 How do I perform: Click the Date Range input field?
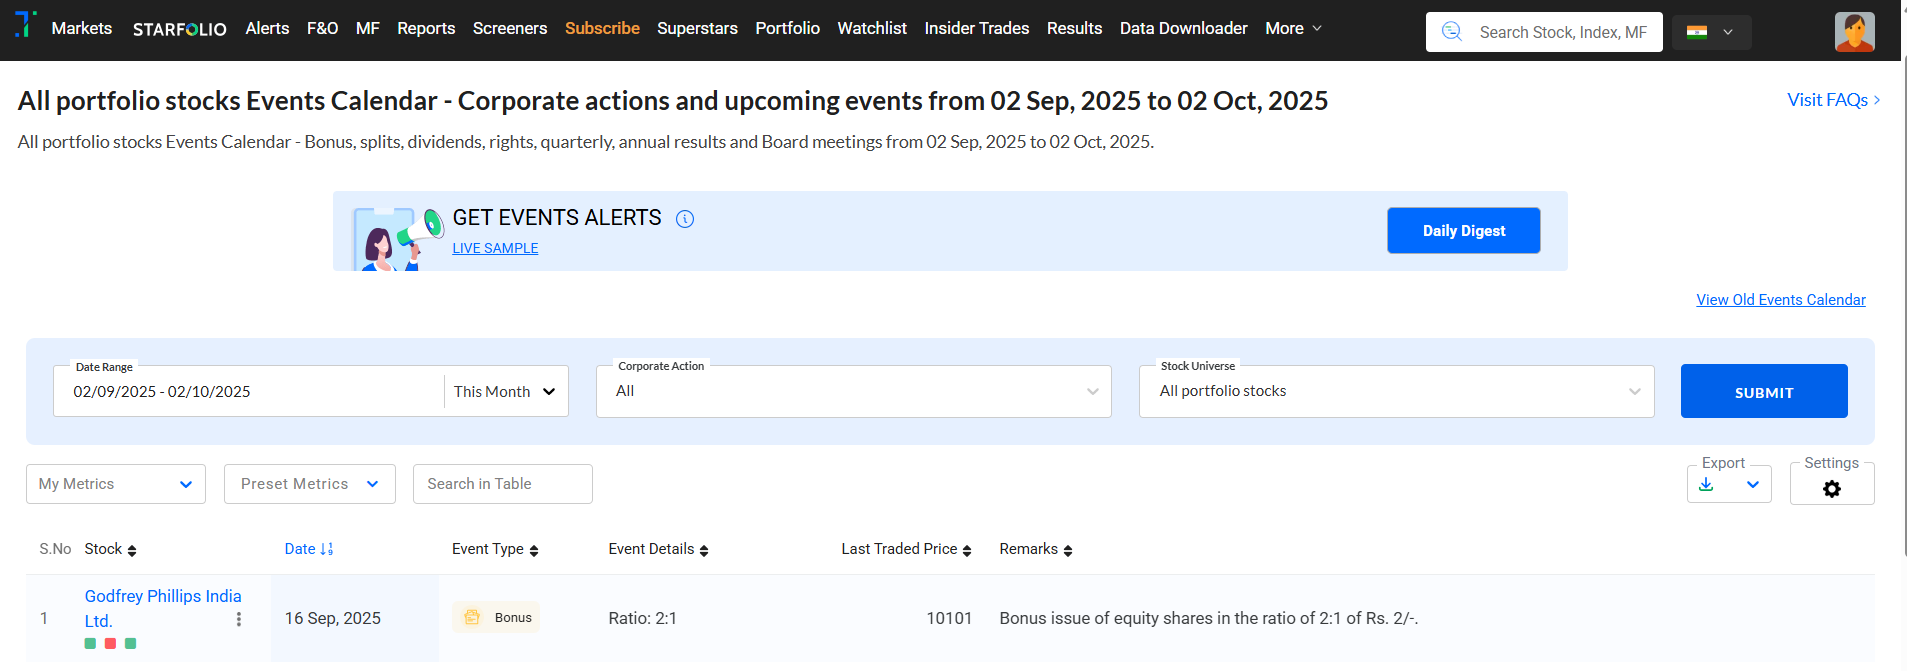(x=249, y=392)
